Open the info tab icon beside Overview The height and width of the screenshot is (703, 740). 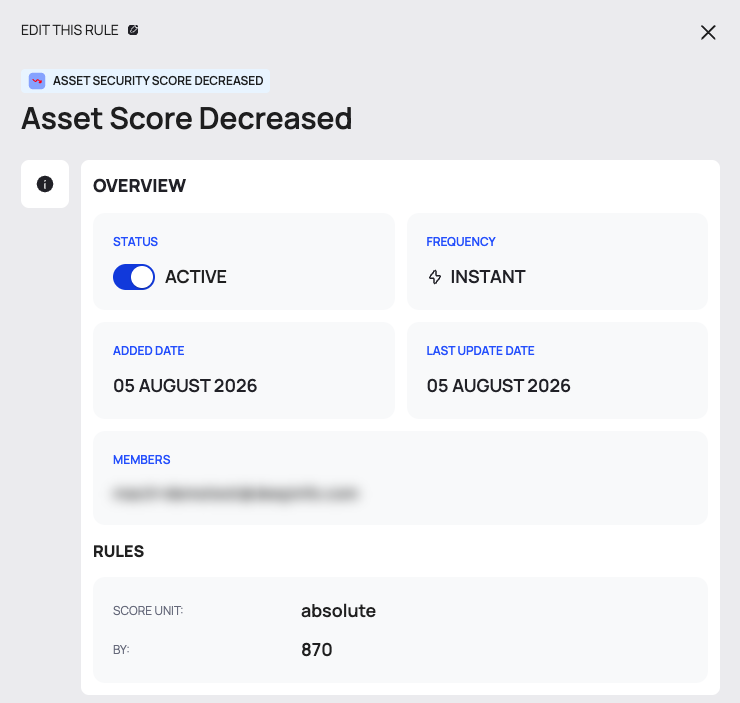(45, 184)
